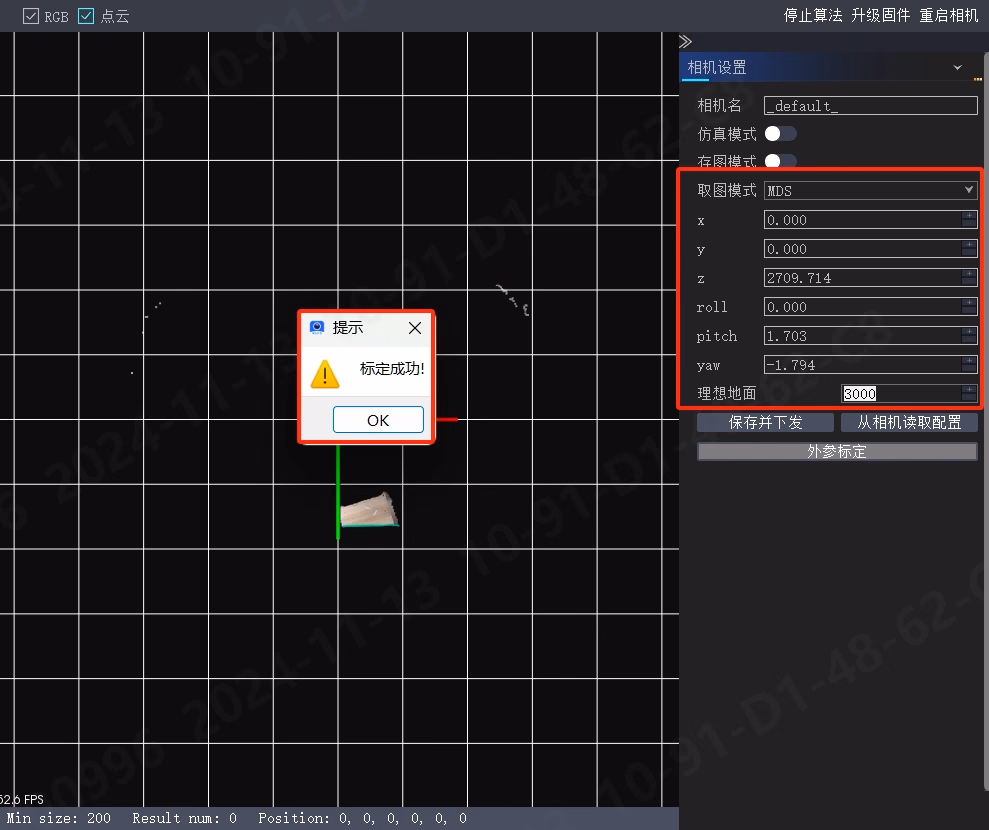Toggle the 点云 point cloud checkbox
This screenshot has width=989, height=830.
86,16
